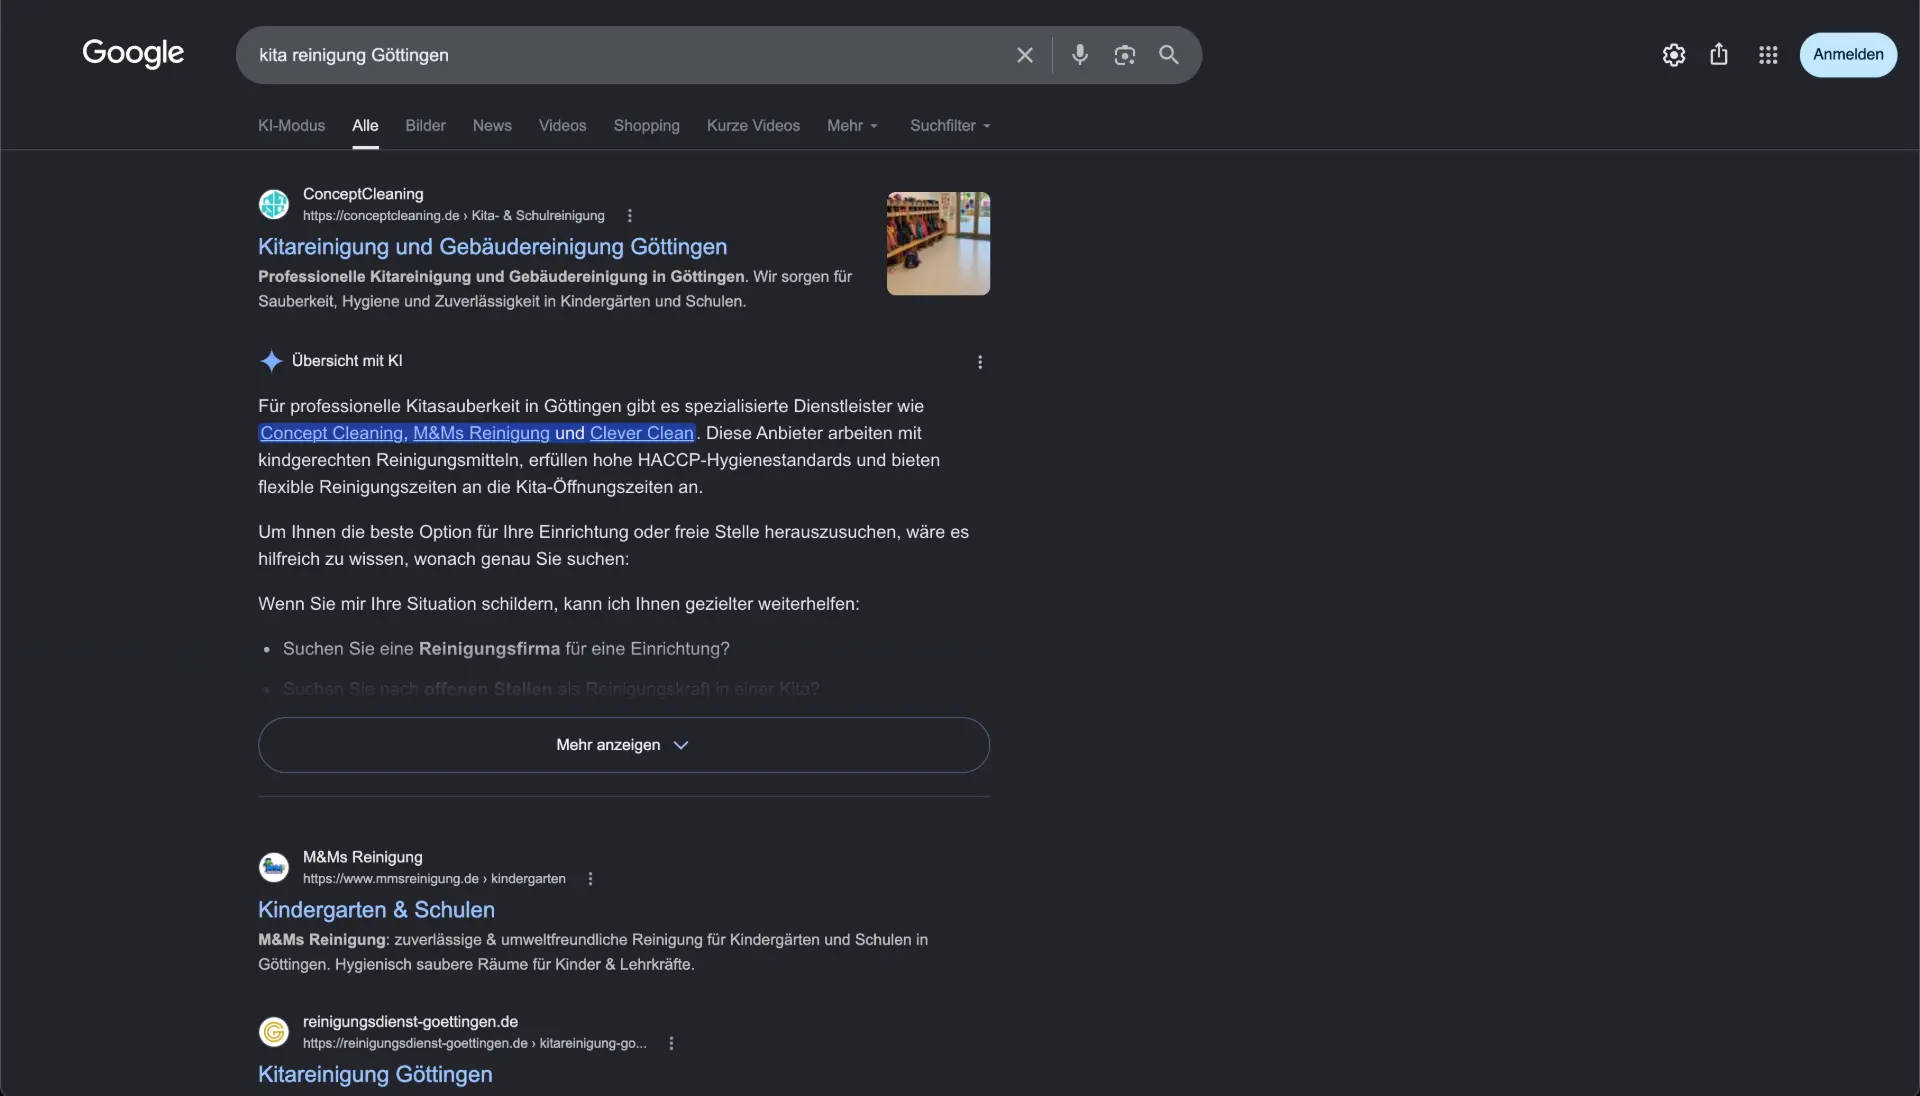Screen dimensions: 1920x1096
Task: Click the M&Ms Reinigung site favicon
Action: coord(274,867)
